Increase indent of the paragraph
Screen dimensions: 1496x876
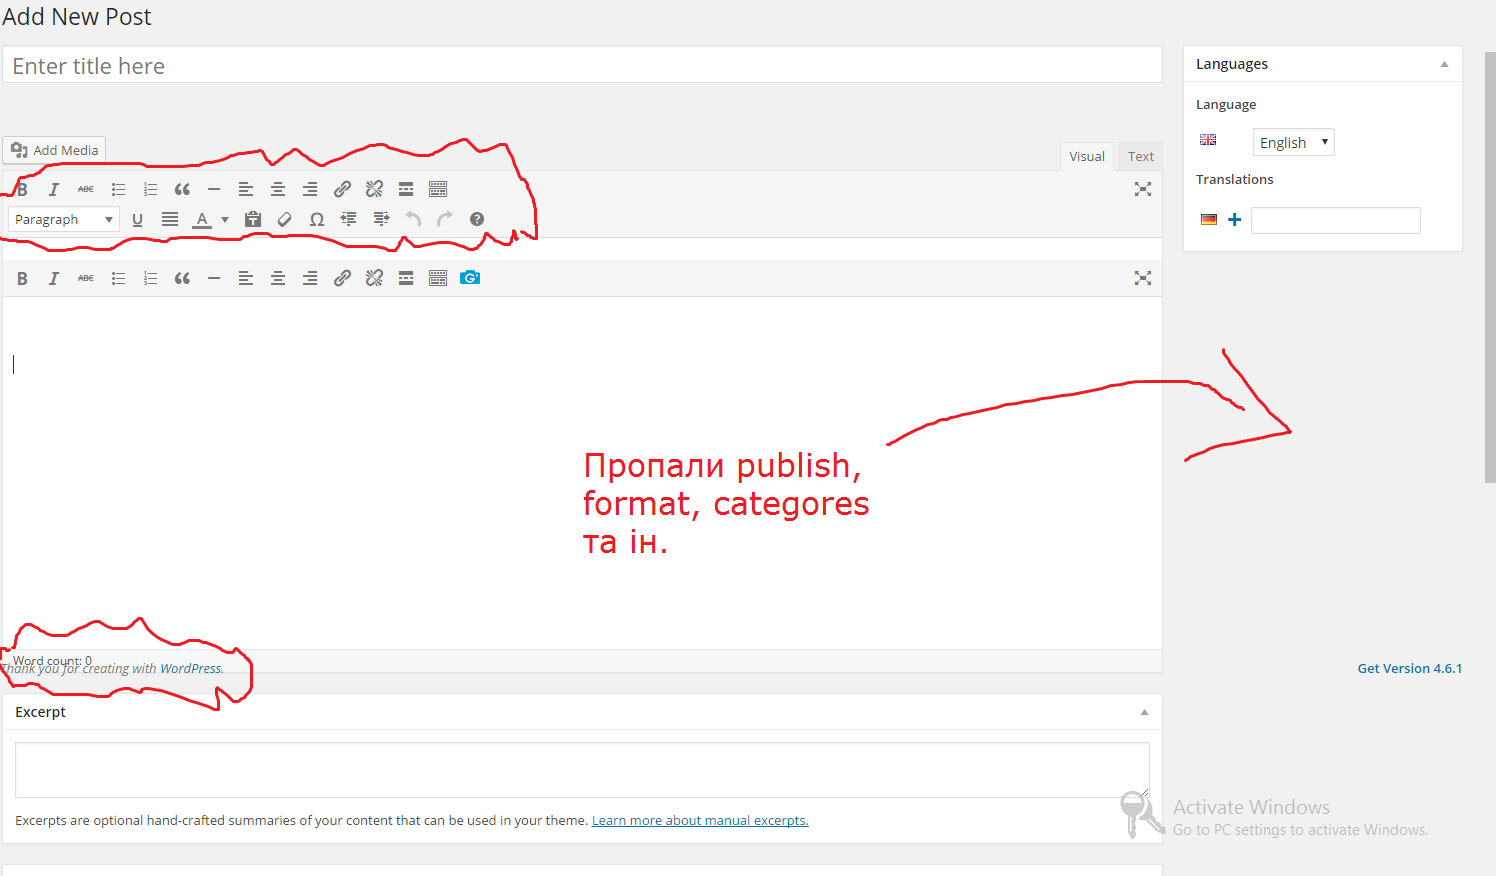(381, 219)
